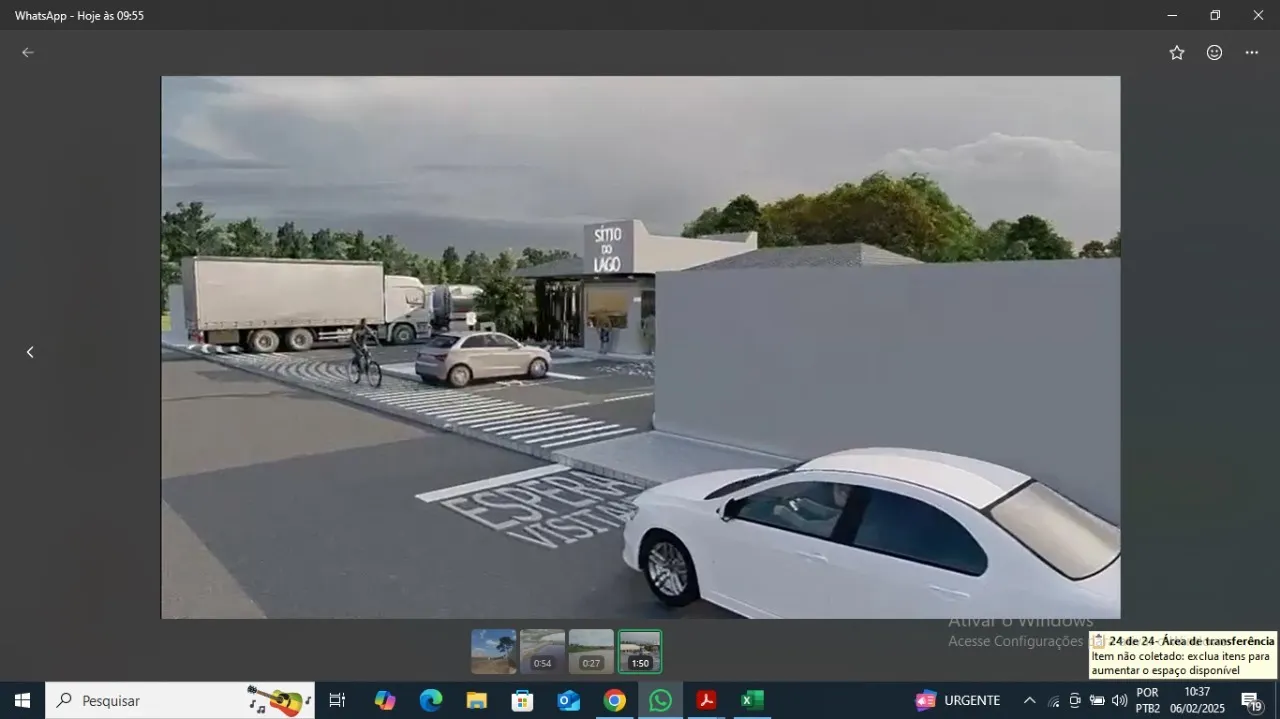1280x719 pixels.
Task: Open the three-dot more options menu
Action: click(1252, 53)
